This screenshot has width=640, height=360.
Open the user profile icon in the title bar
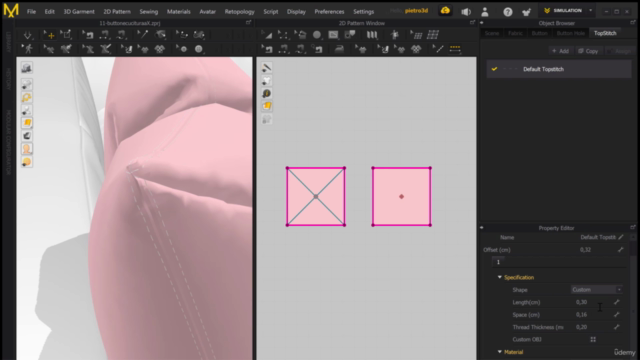[484, 12]
